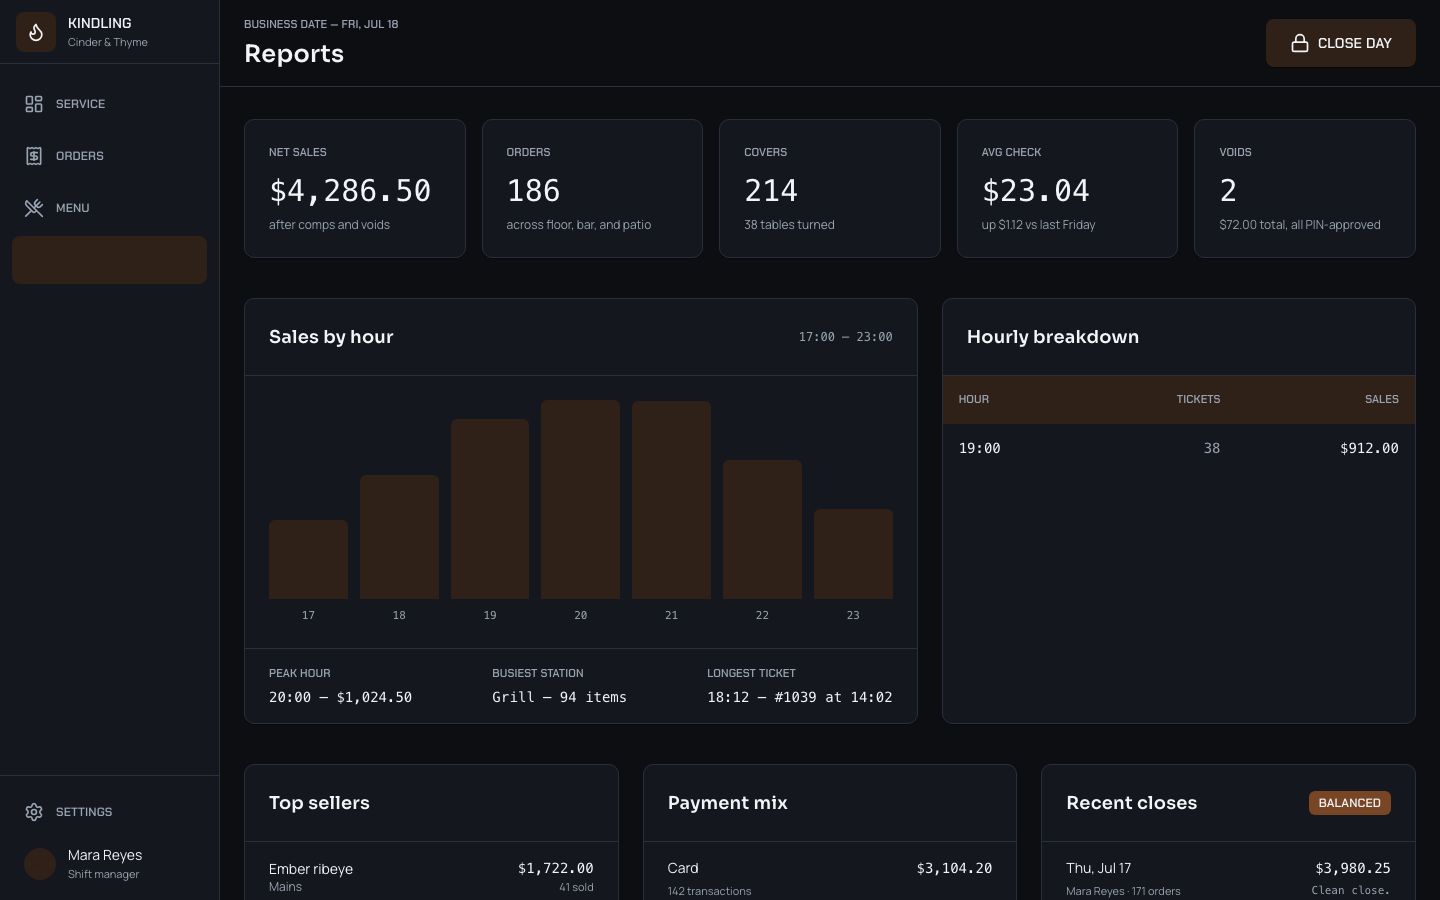Click the TICKETS column header
The image size is (1440, 900).
click(x=1198, y=399)
